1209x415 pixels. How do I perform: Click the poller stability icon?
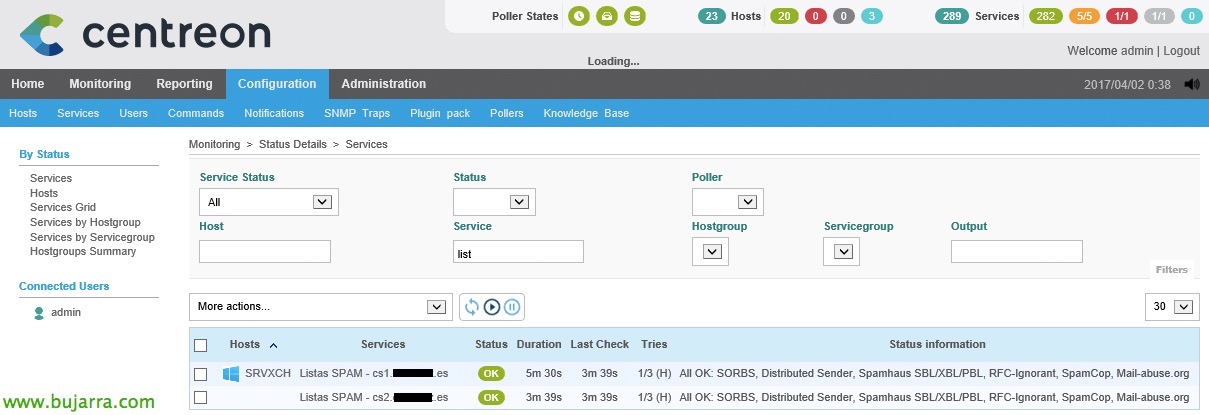[606, 16]
